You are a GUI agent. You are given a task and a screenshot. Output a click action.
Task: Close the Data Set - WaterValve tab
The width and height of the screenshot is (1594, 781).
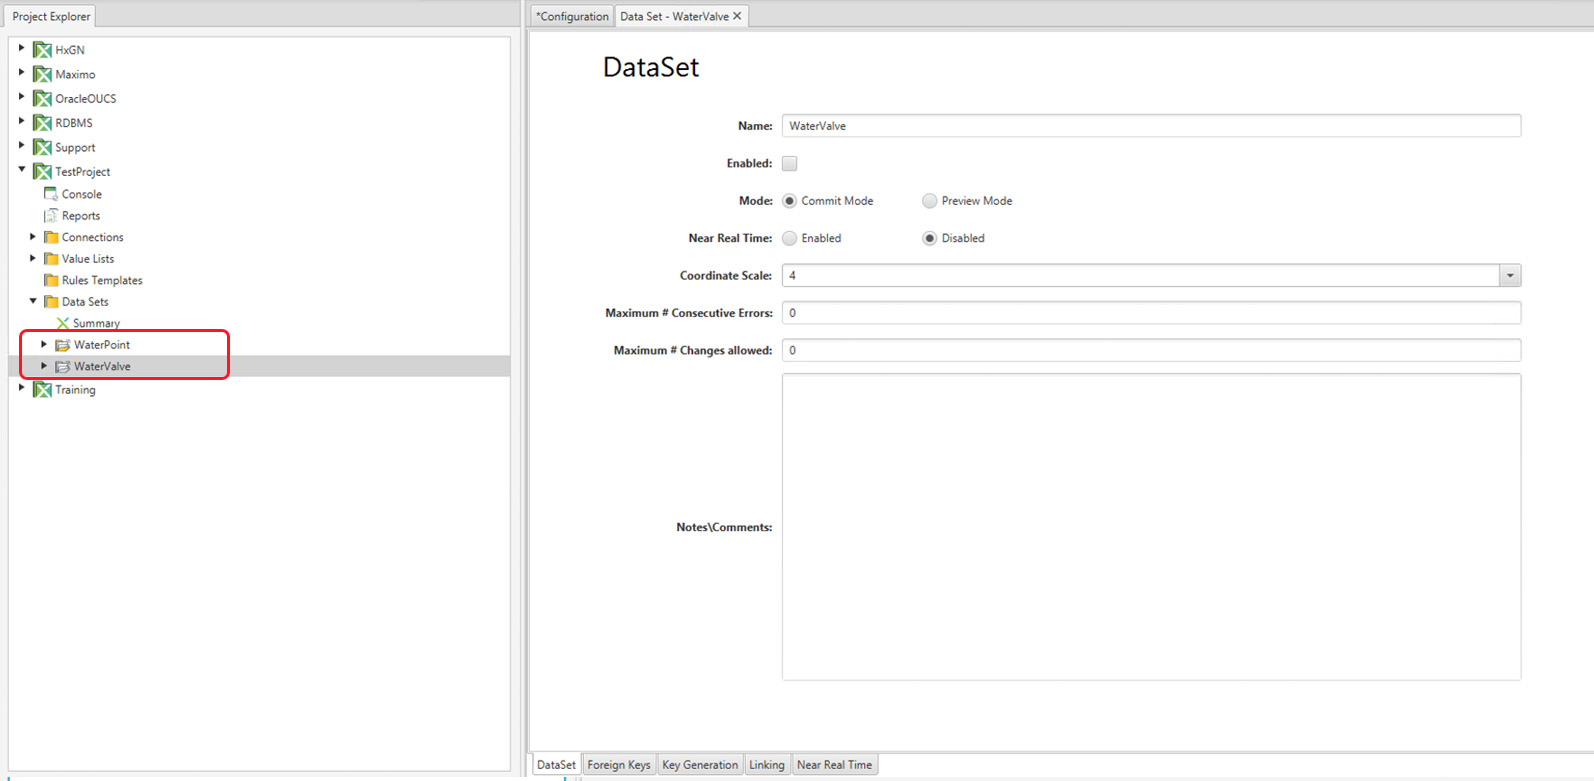737,16
